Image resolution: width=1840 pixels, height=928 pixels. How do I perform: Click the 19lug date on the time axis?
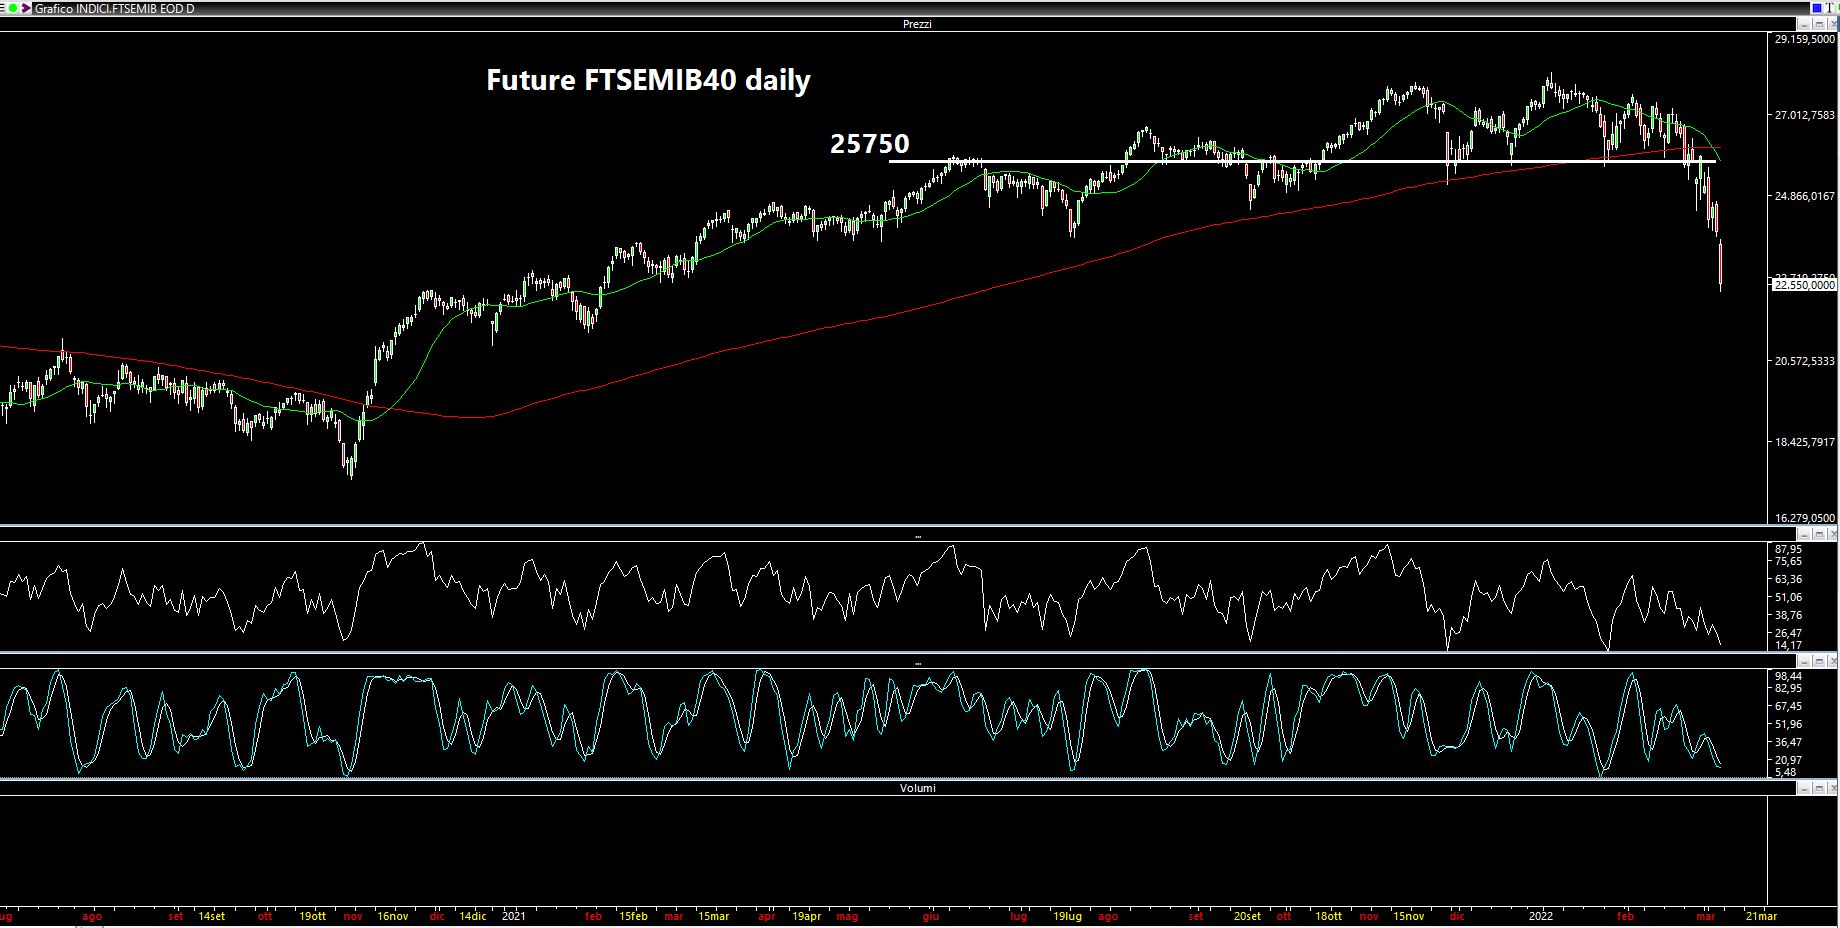pos(1068,915)
